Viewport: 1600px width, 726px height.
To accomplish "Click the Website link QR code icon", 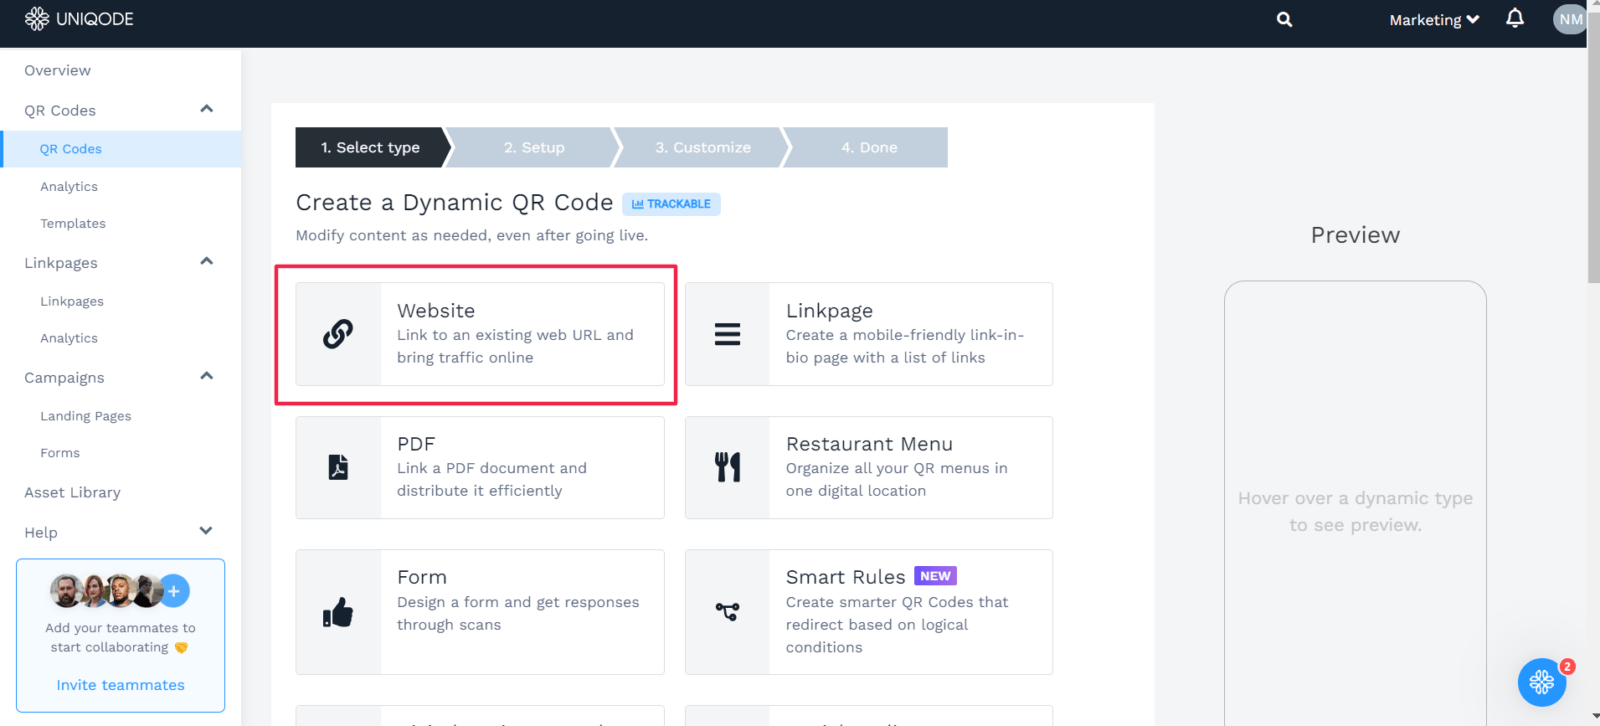I will coord(338,334).
